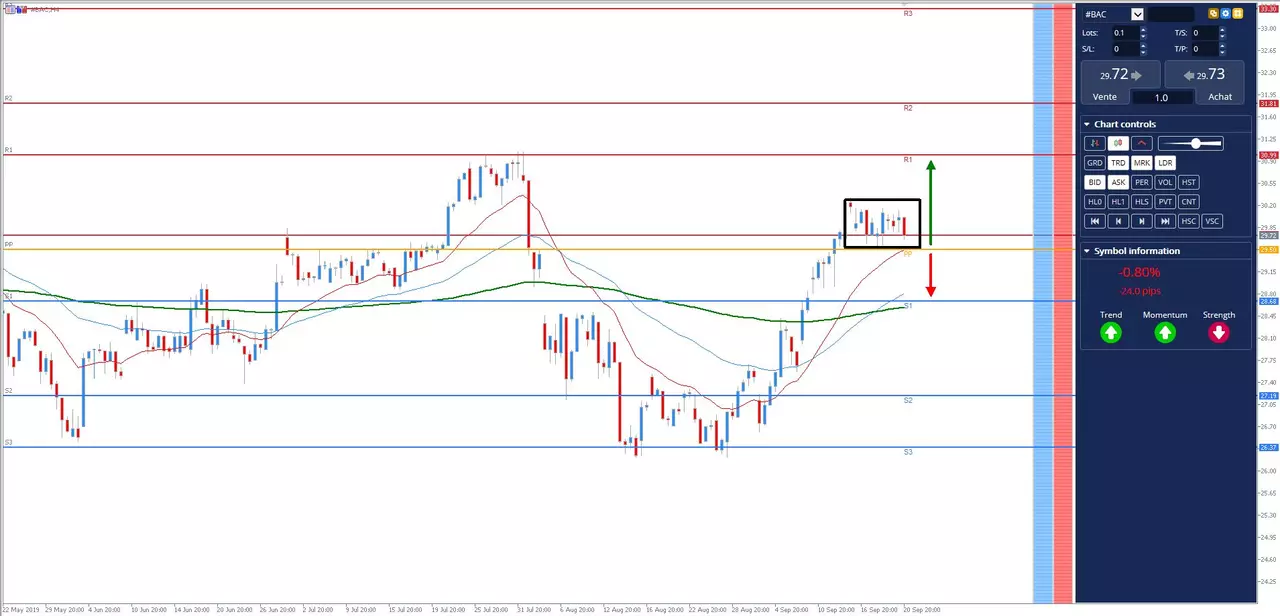Jump to chart end icon
Screen dimensions: 1280x616
click(x=1166, y=221)
